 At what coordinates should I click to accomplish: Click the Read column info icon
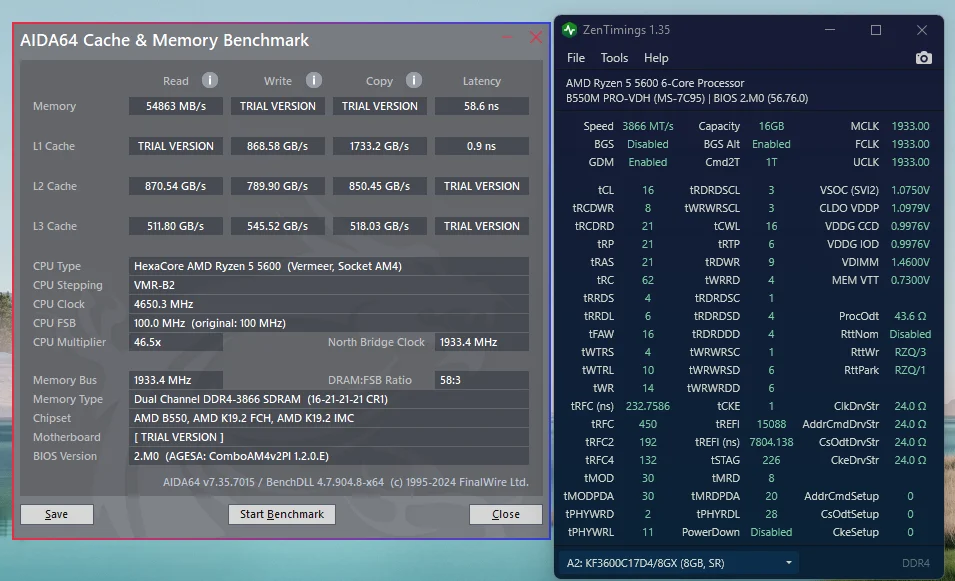210,81
